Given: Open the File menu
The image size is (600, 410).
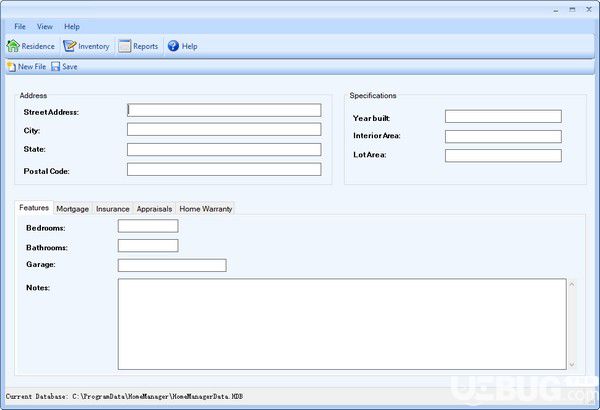Looking at the screenshot, I should (x=20, y=26).
